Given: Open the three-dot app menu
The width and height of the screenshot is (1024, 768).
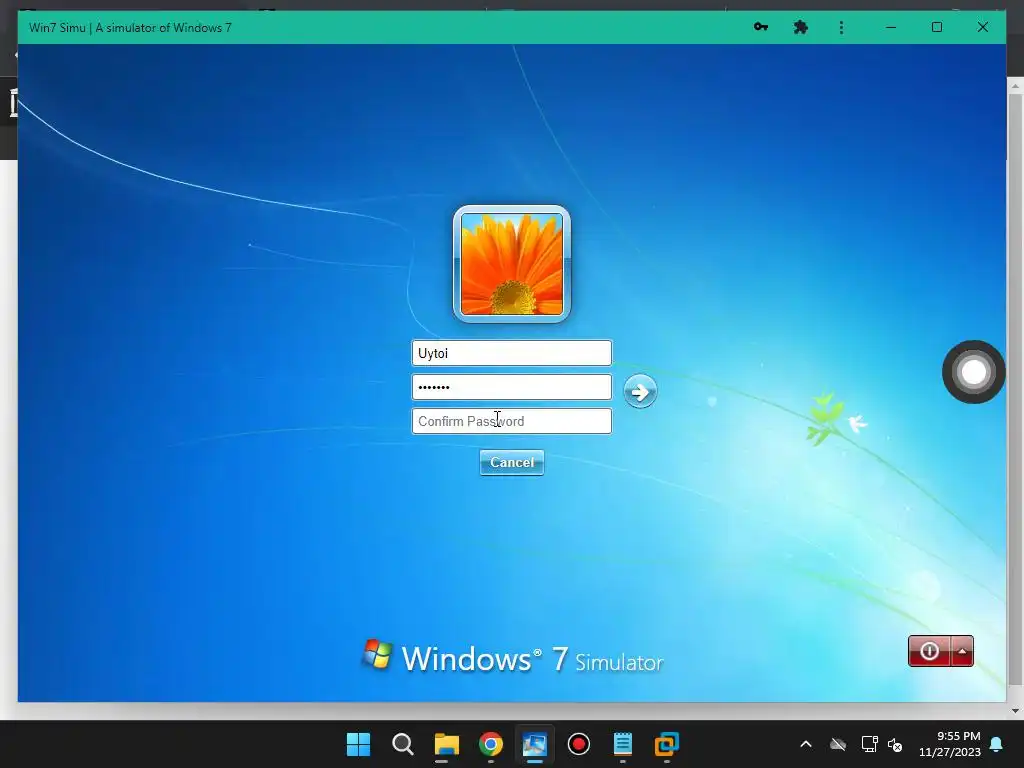Looking at the screenshot, I should pyautogui.click(x=841, y=27).
